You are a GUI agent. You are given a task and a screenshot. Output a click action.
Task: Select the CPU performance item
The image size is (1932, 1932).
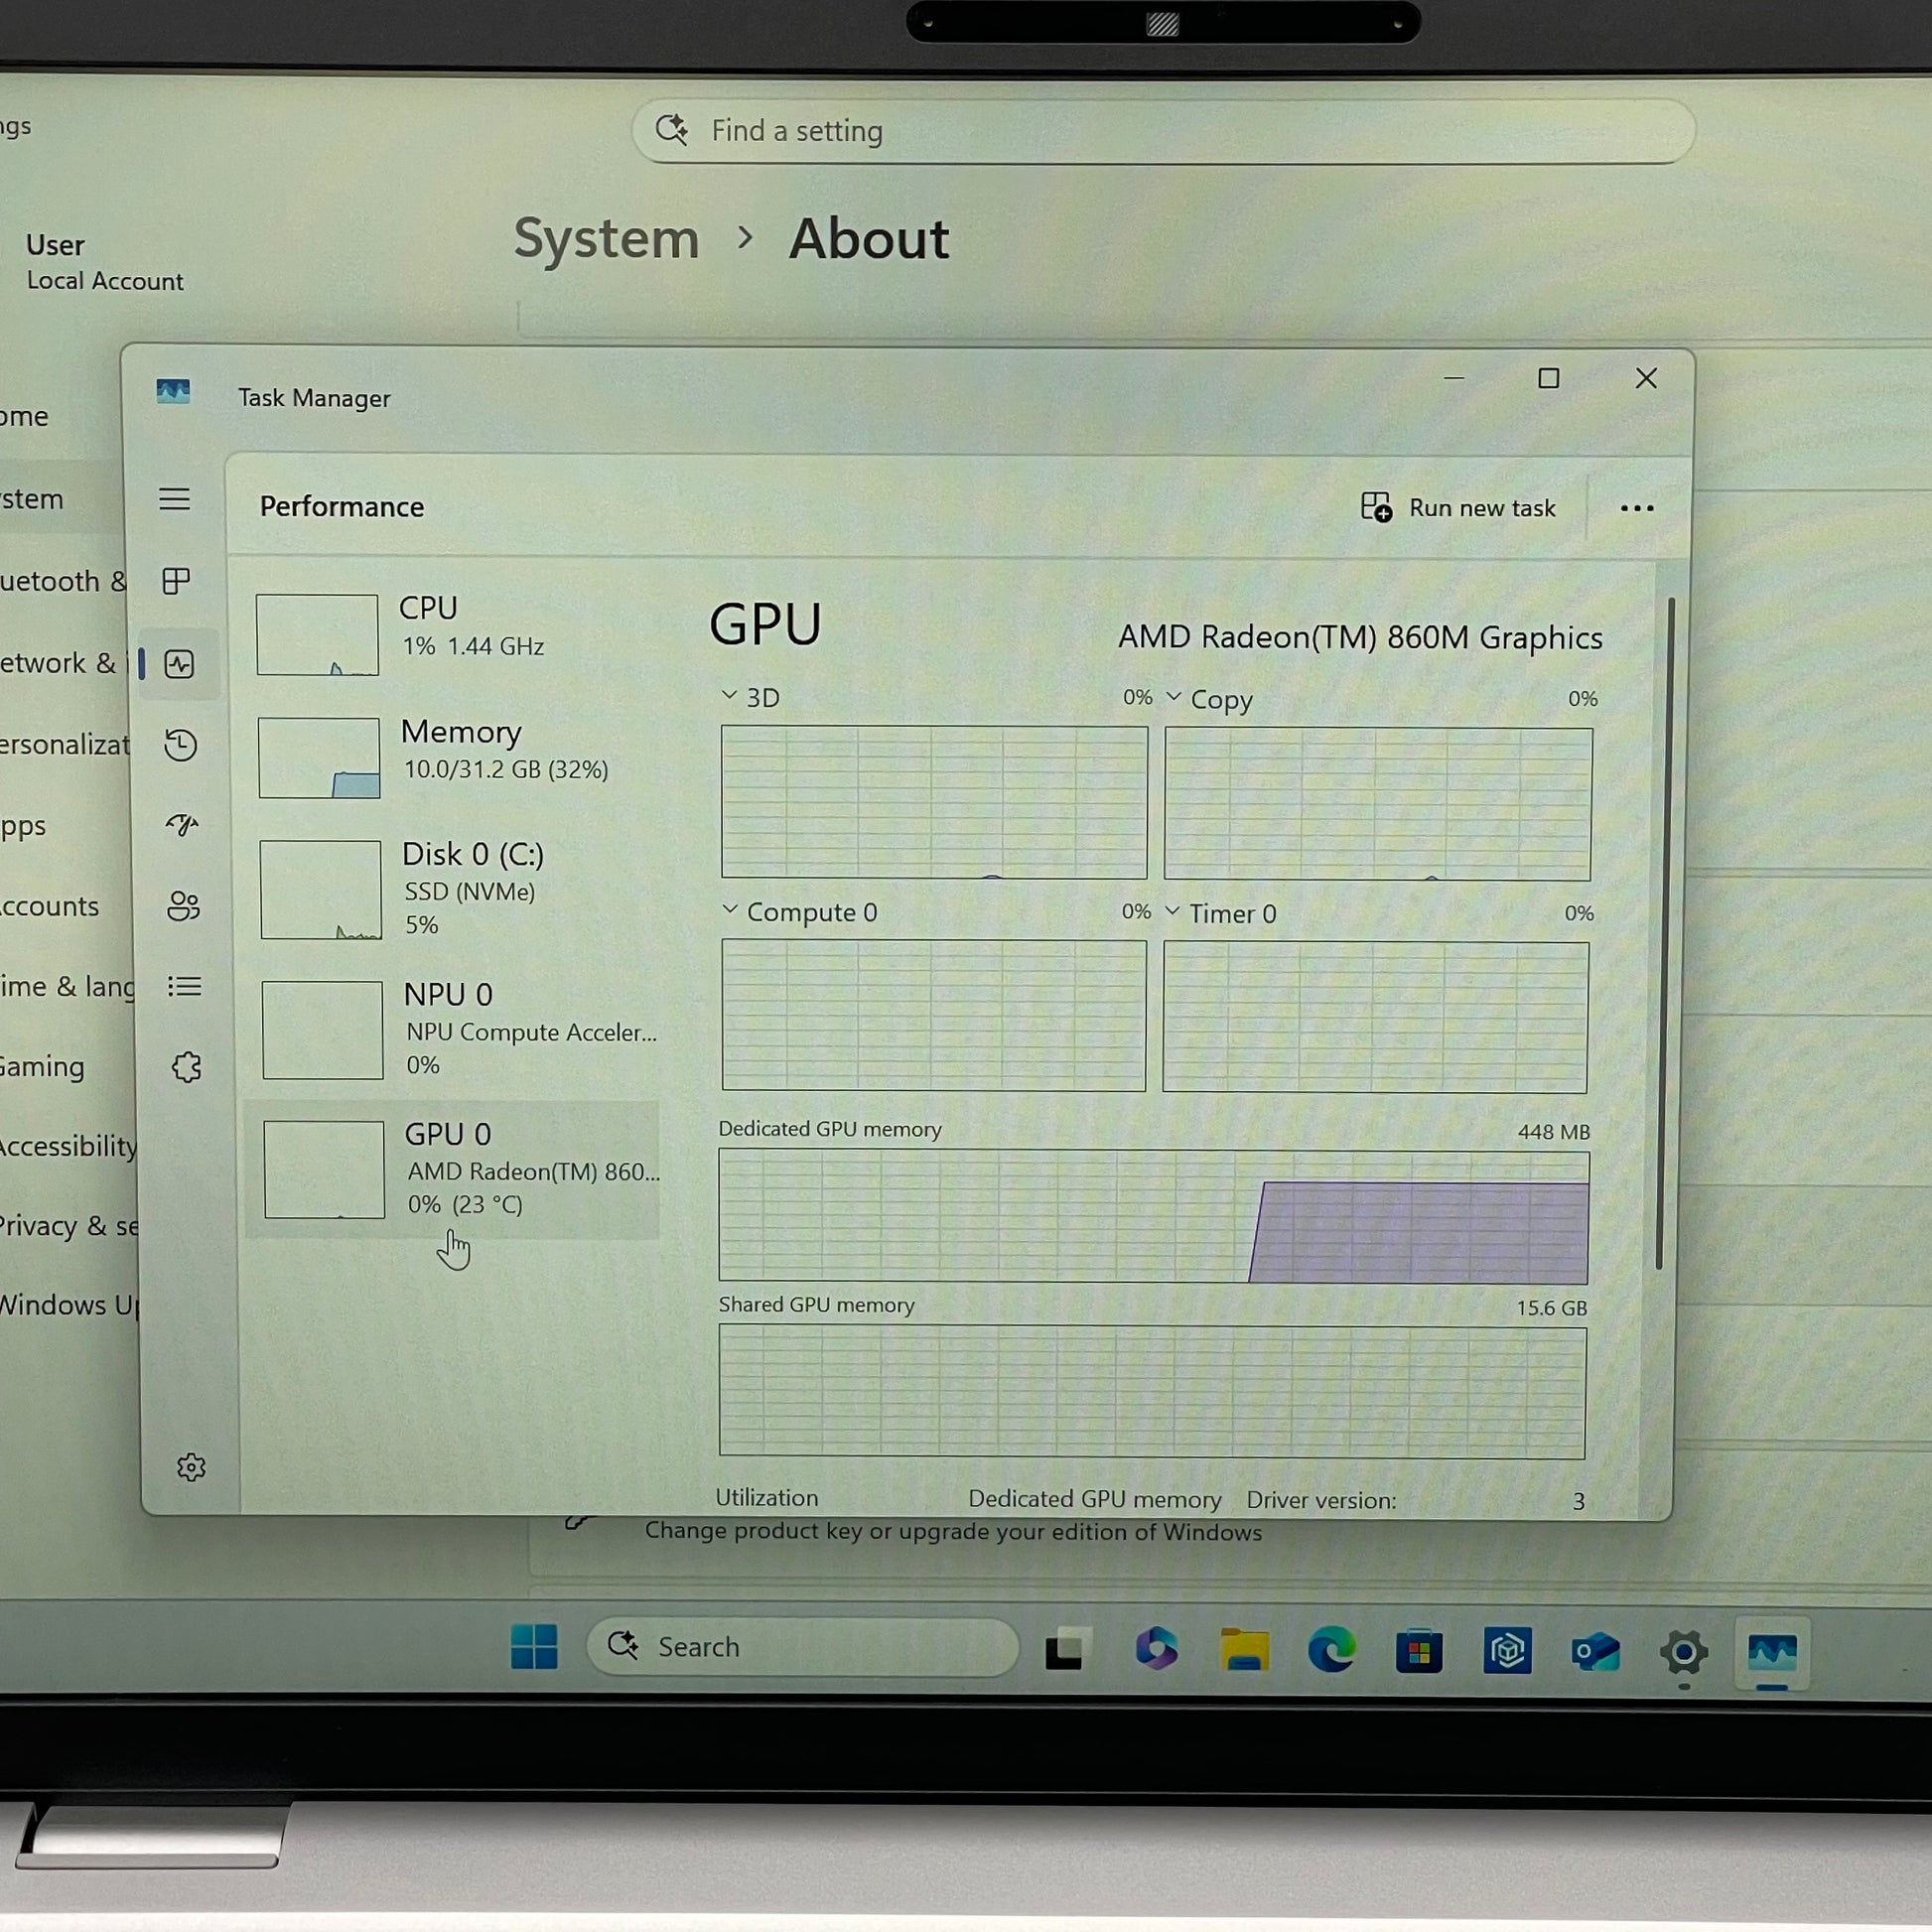pyautogui.click(x=456, y=634)
